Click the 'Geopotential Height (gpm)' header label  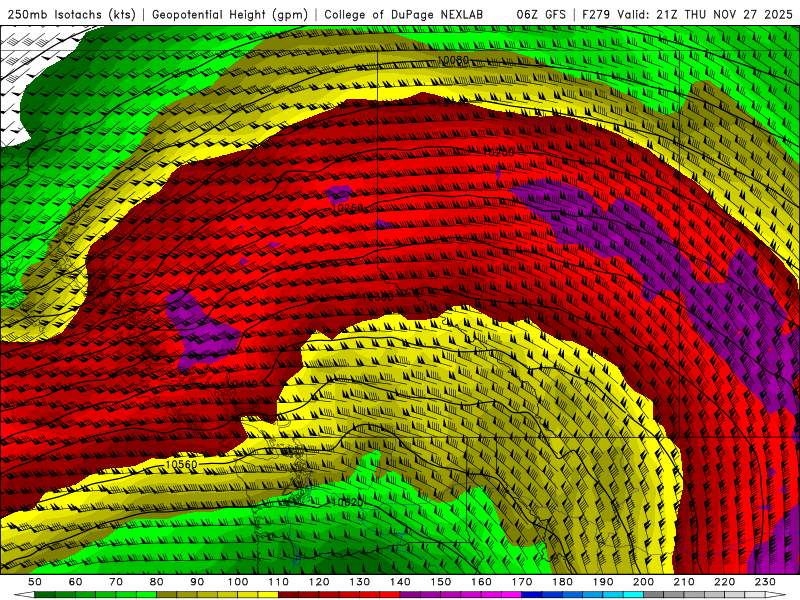pos(230,15)
